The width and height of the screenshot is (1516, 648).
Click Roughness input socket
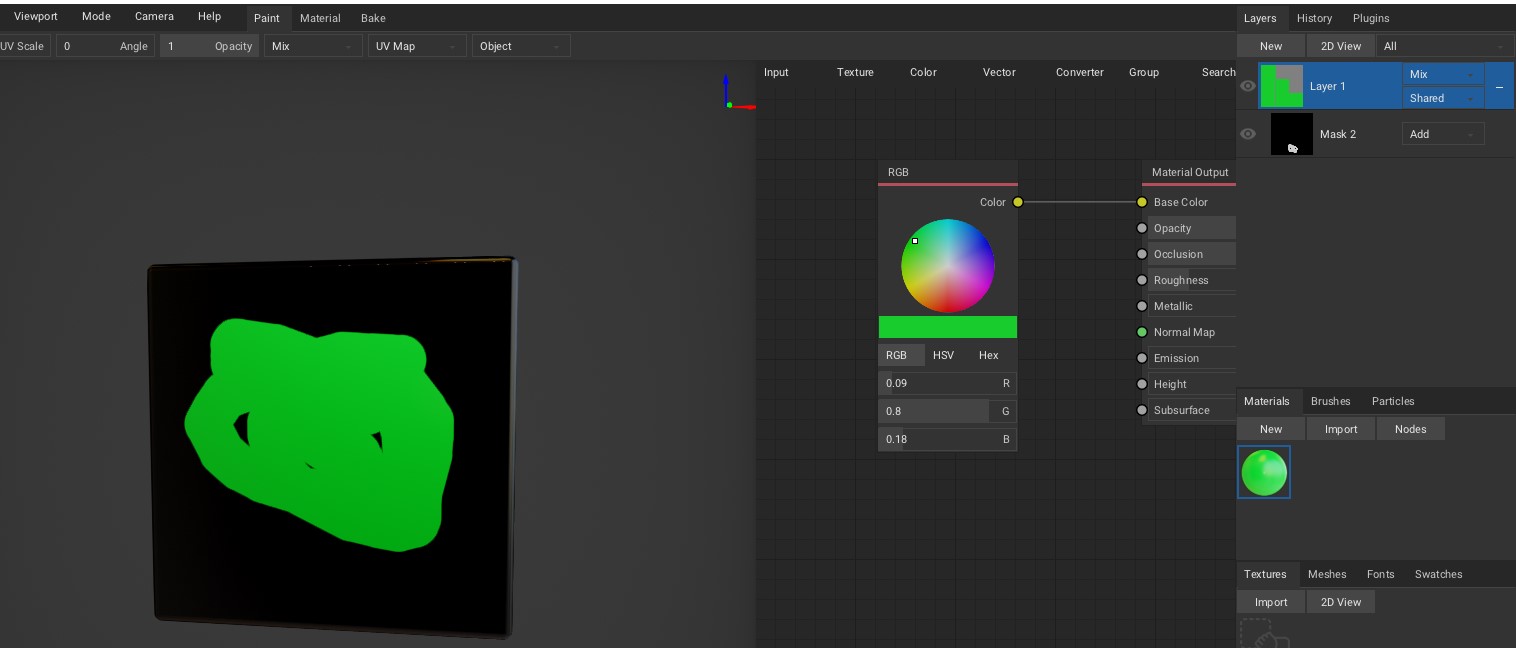coord(1142,280)
